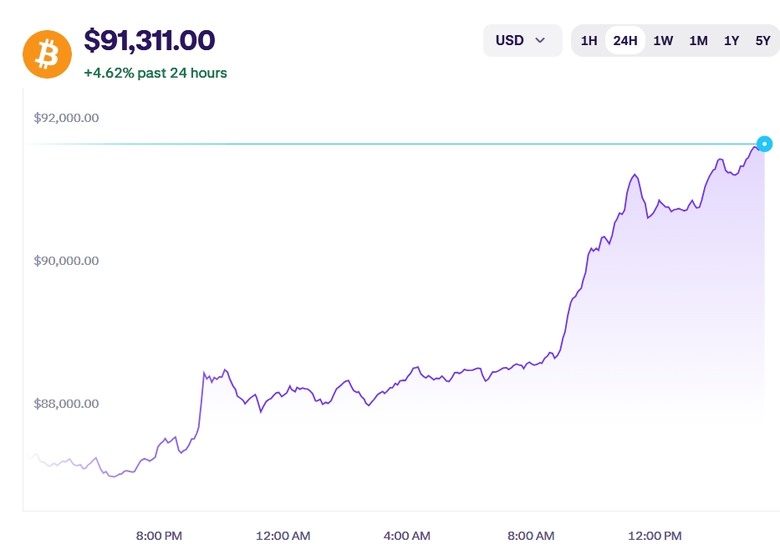The image size is (780, 560).
Task: Show the 1W price chart
Action: point(663,41)
